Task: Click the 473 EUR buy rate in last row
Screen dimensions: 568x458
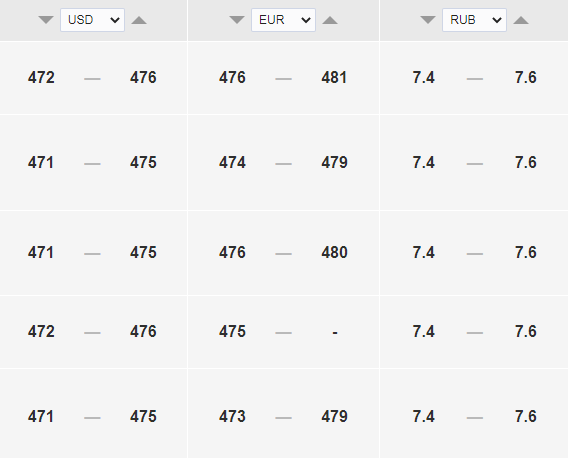Action: (x=232, y=416)
